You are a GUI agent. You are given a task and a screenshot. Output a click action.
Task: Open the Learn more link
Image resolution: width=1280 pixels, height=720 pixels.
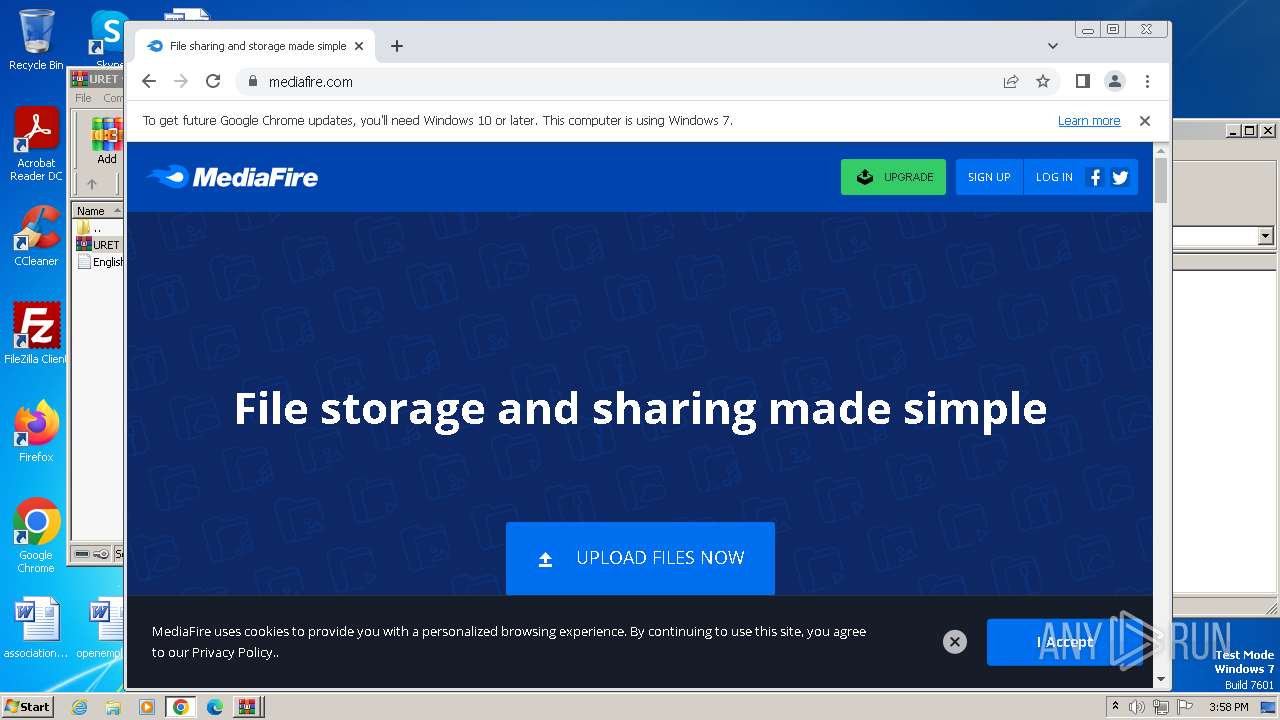click(1089, 120)
